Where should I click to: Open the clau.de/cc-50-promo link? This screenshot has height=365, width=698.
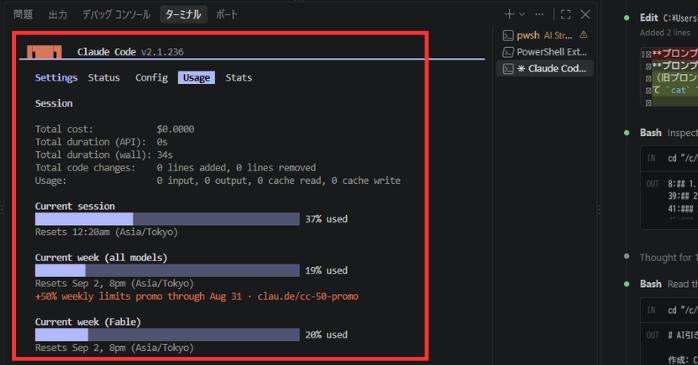click(x=308, y=296)
